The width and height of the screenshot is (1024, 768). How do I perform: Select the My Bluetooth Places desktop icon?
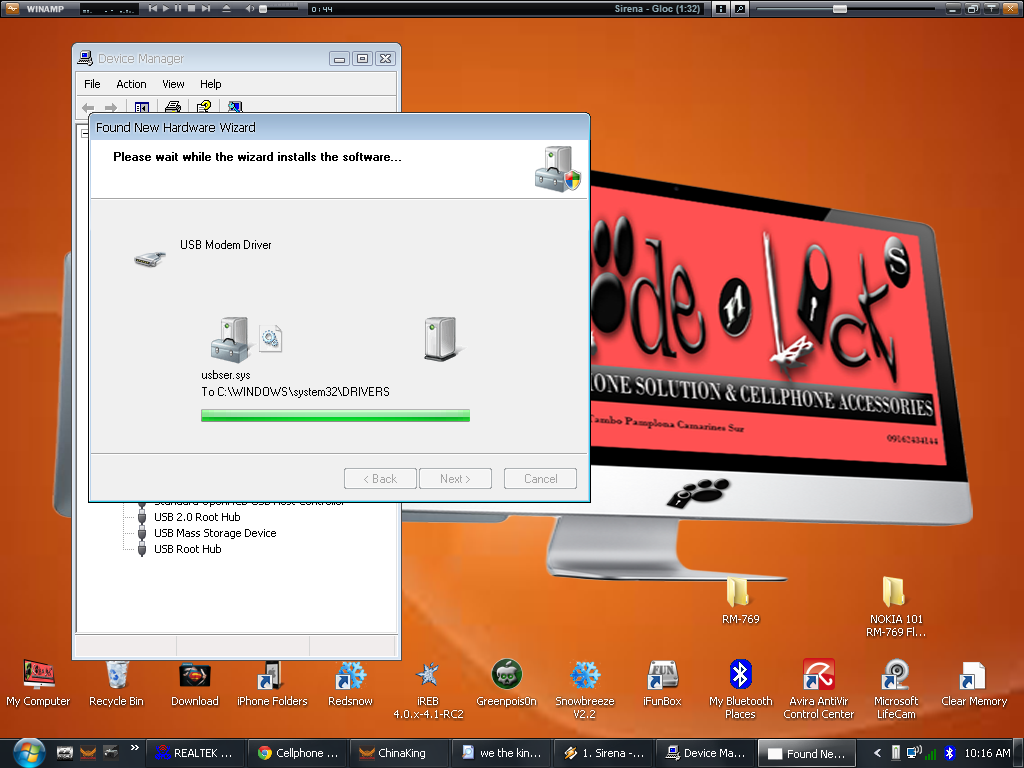coord(741,690)
